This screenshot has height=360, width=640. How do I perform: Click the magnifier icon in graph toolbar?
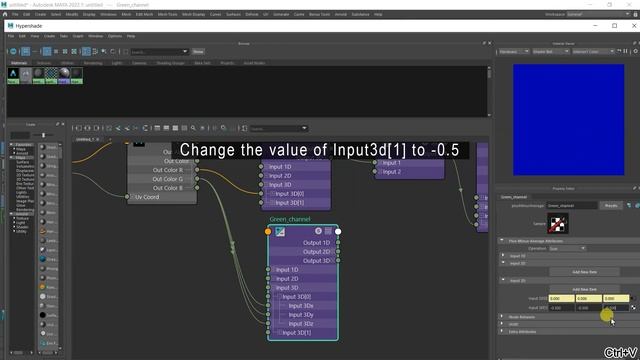193,128
